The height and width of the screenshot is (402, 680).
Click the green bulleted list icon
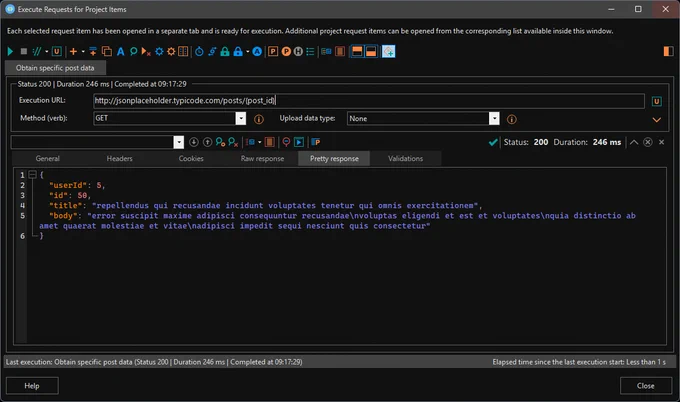click(310, 52)
